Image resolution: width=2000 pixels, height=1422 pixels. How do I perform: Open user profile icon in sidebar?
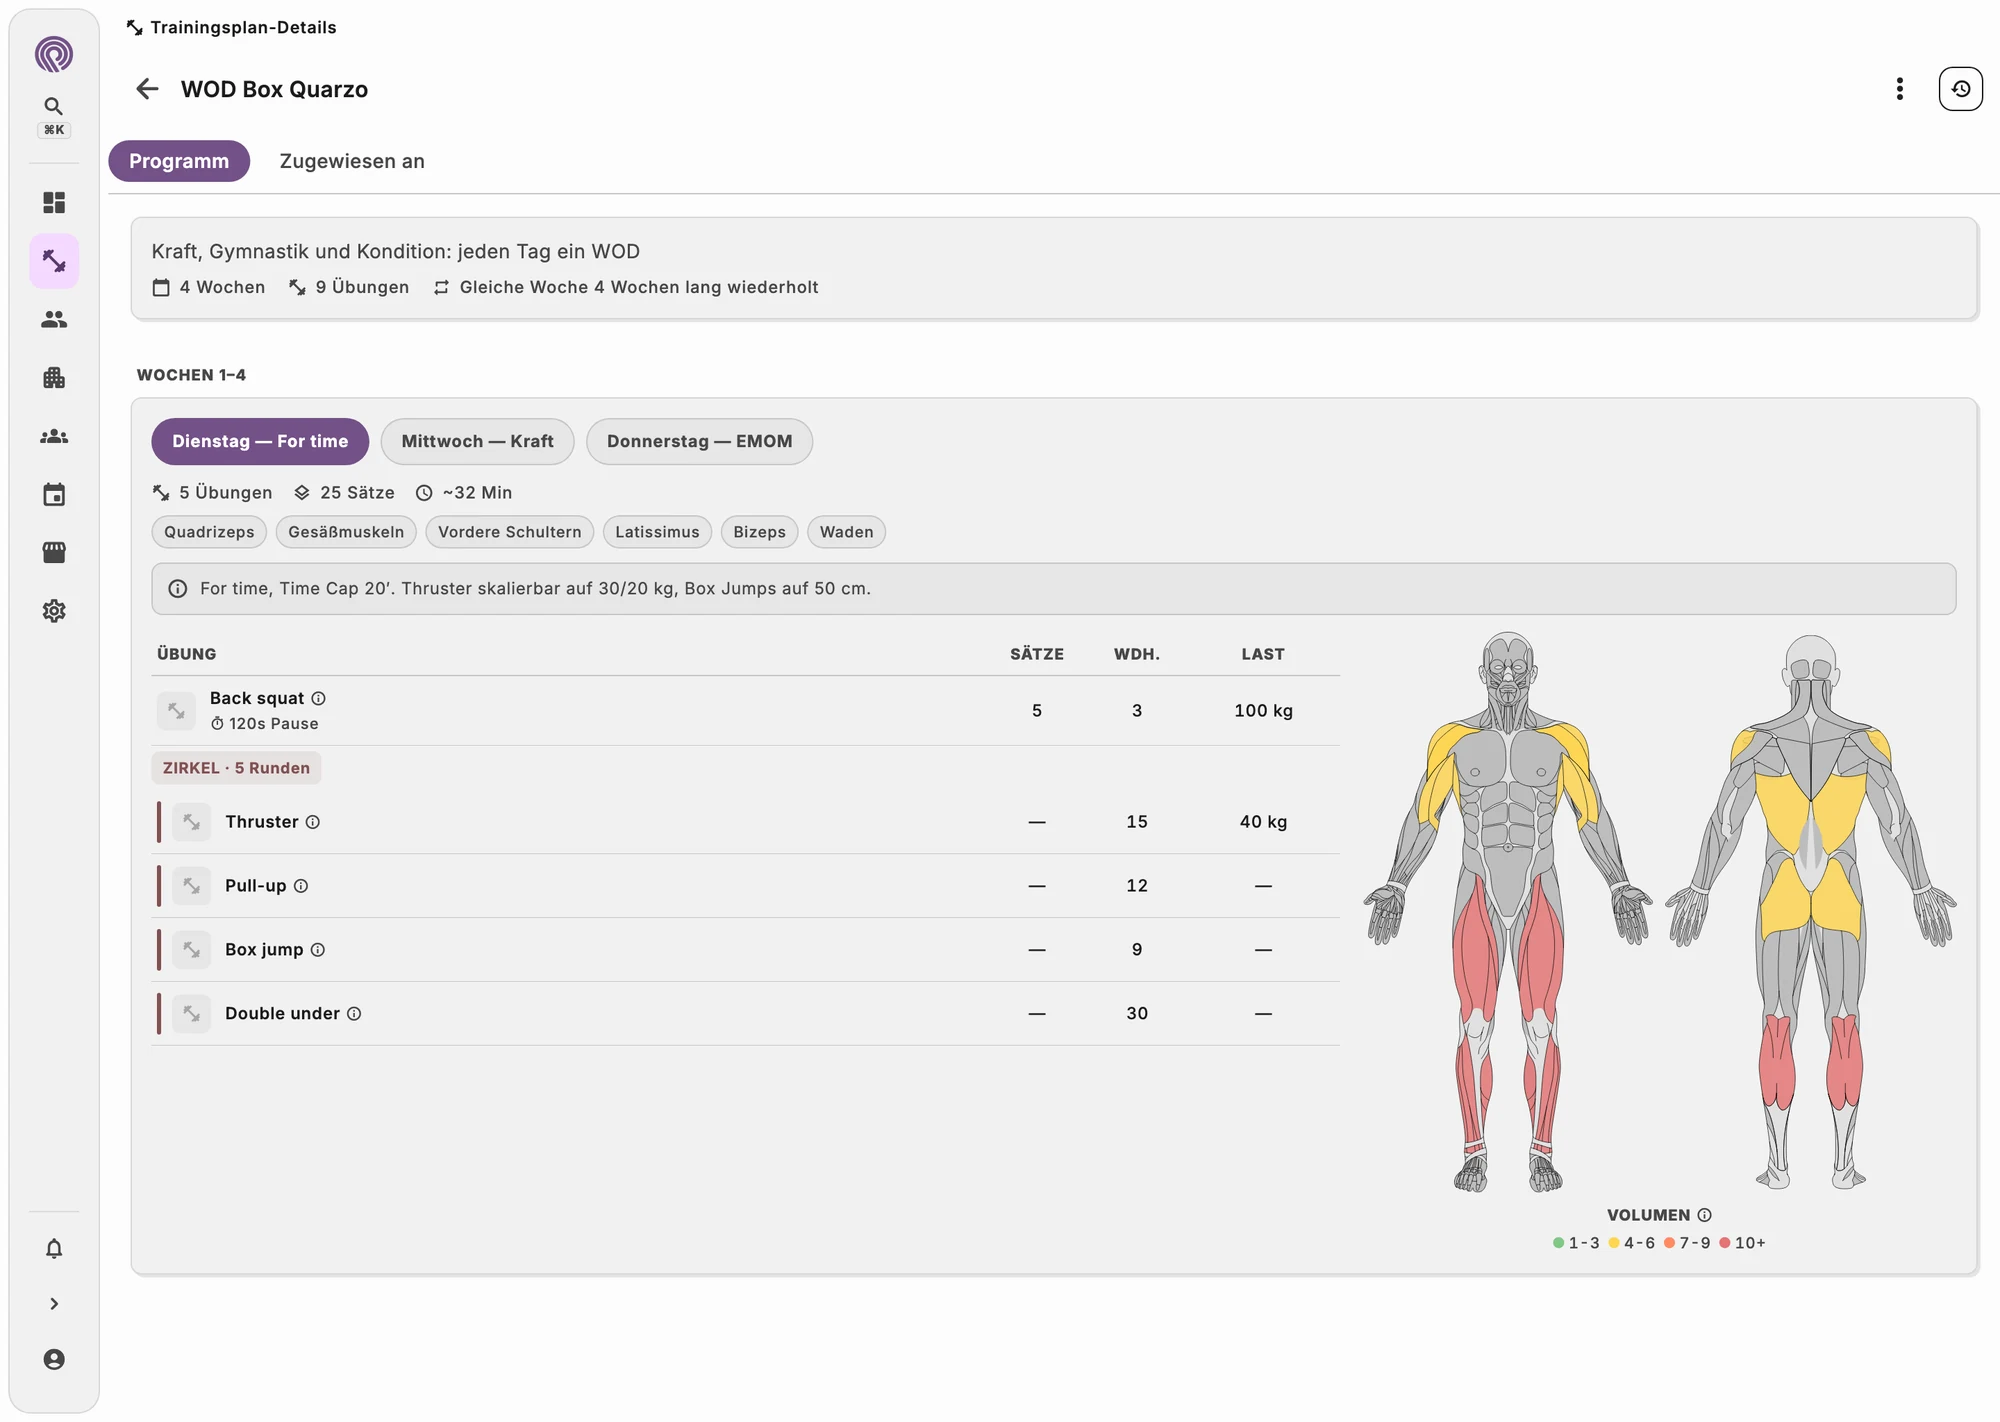54,1359
